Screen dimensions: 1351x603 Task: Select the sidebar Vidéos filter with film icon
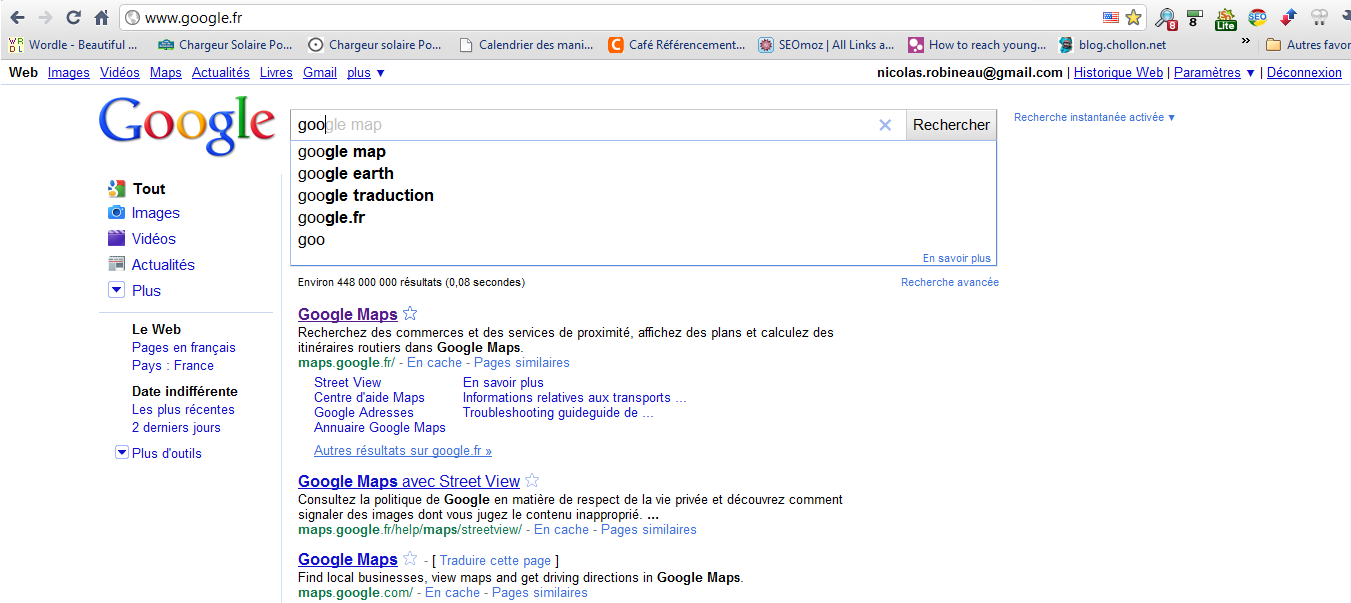click(x=141, y=239)
